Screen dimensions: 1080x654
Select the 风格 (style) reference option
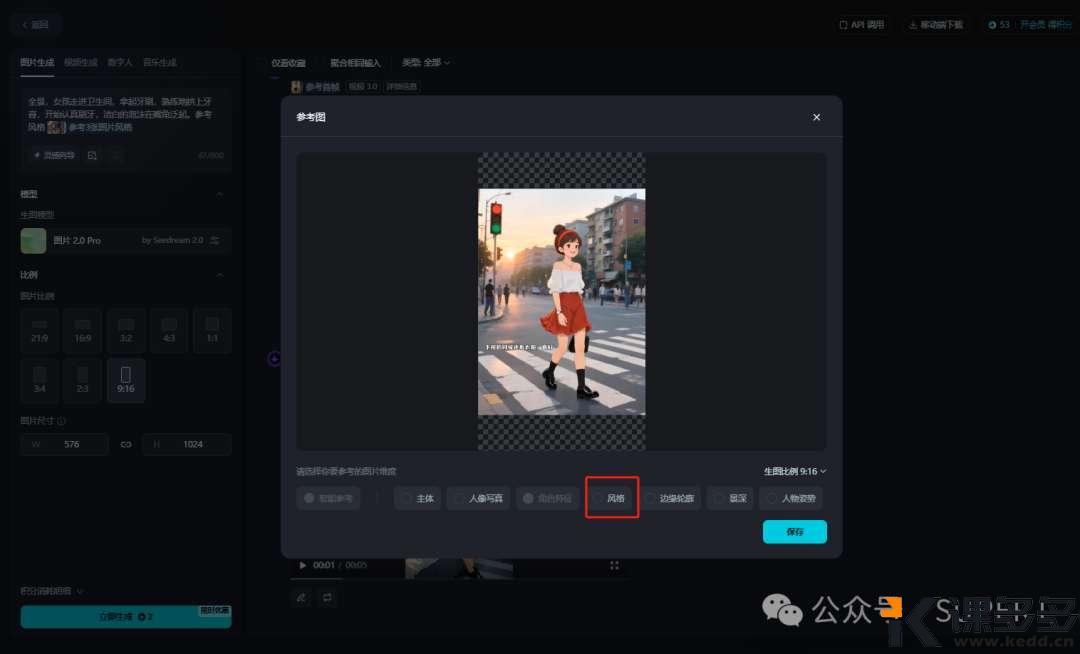(612, 498)
